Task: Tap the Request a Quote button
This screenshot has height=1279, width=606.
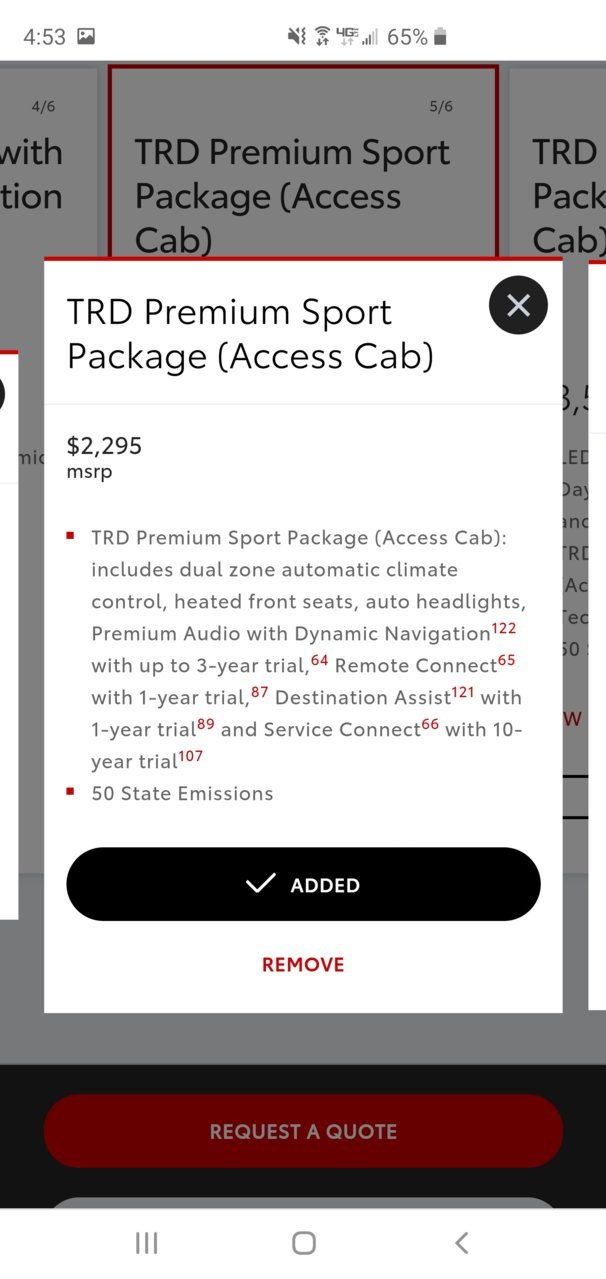Action: pyautogui.click(x=303, y=1131)
